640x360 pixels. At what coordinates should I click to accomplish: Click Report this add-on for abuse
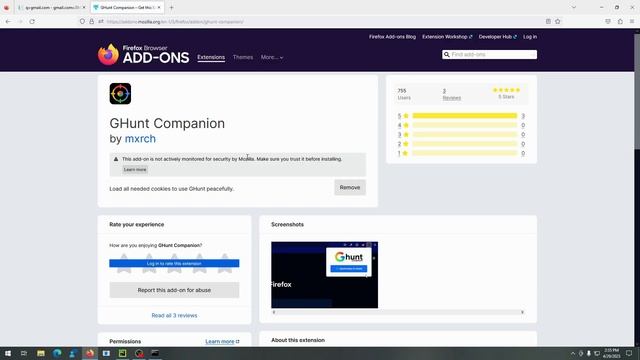174,290
